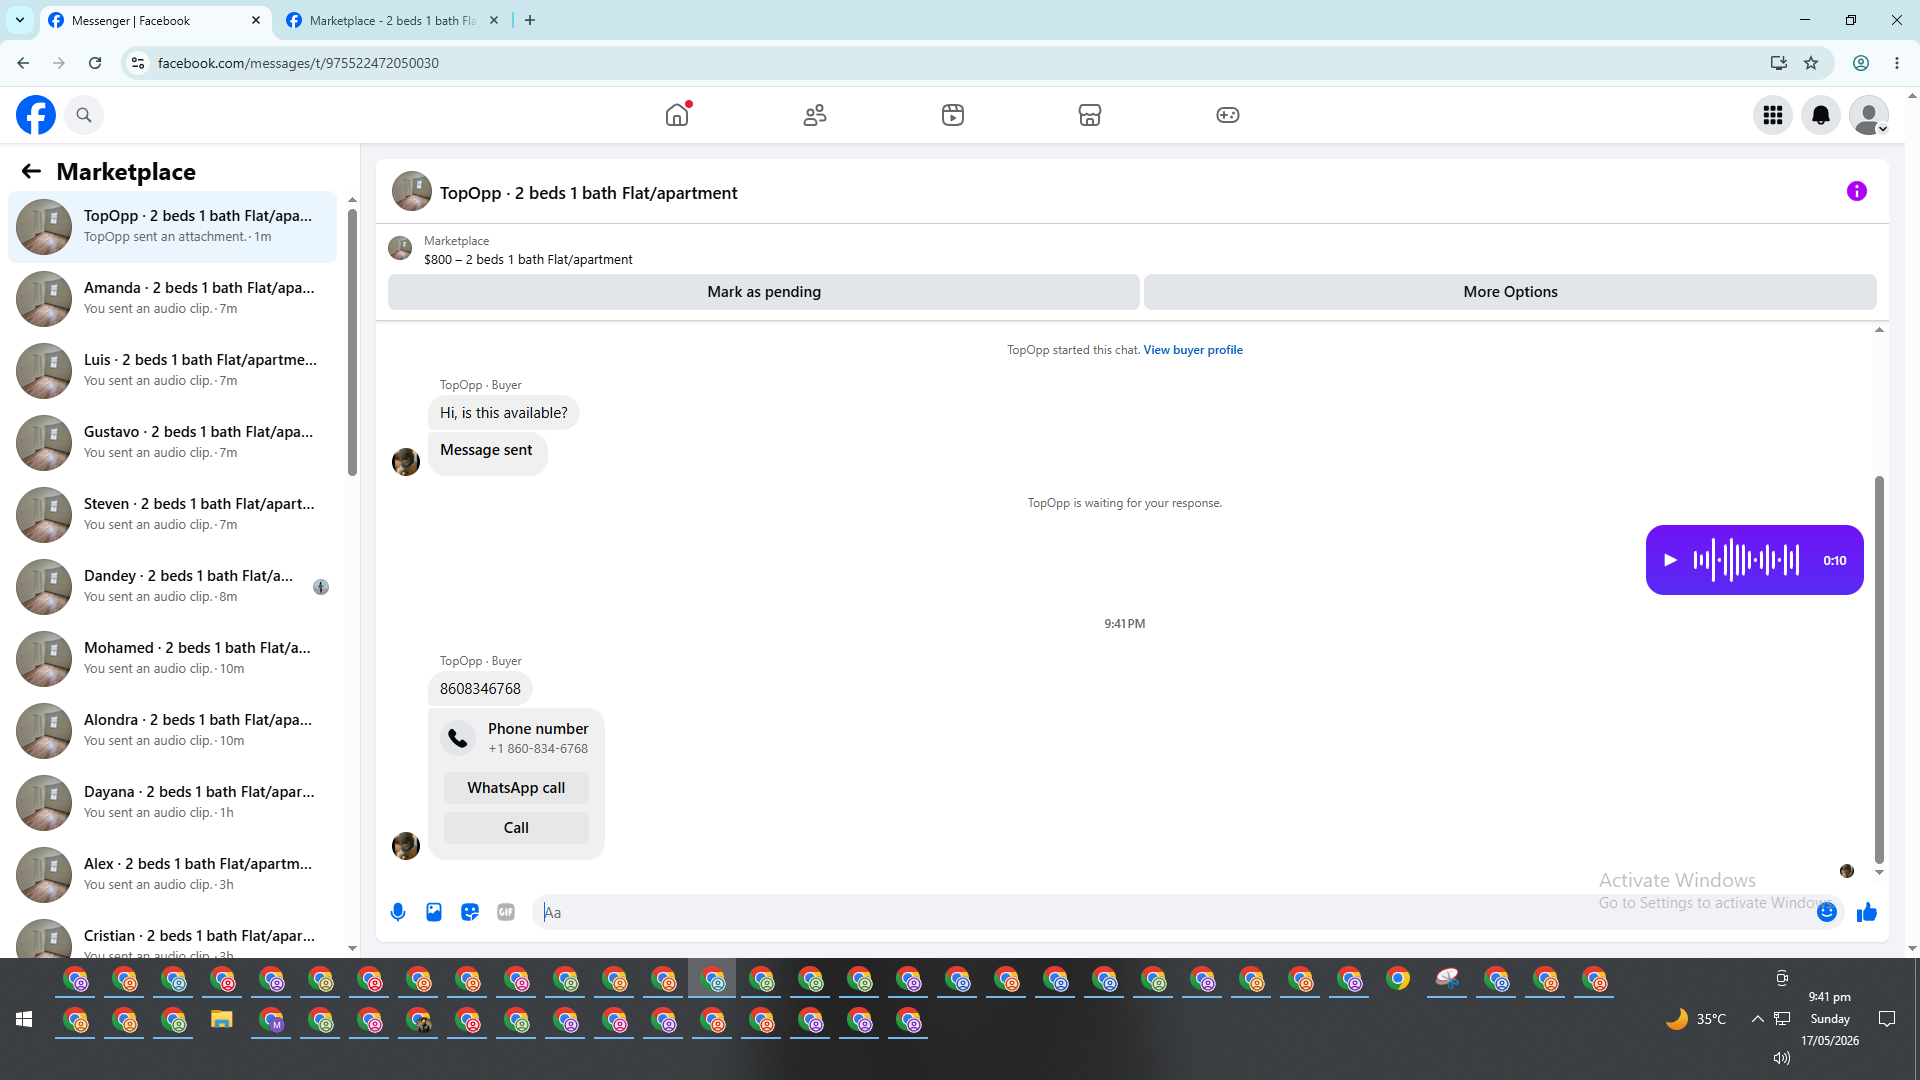The height and width of the screenshot is (1080, 1920).
Task: Open the account profile menu
Action: pos(1869,115)
